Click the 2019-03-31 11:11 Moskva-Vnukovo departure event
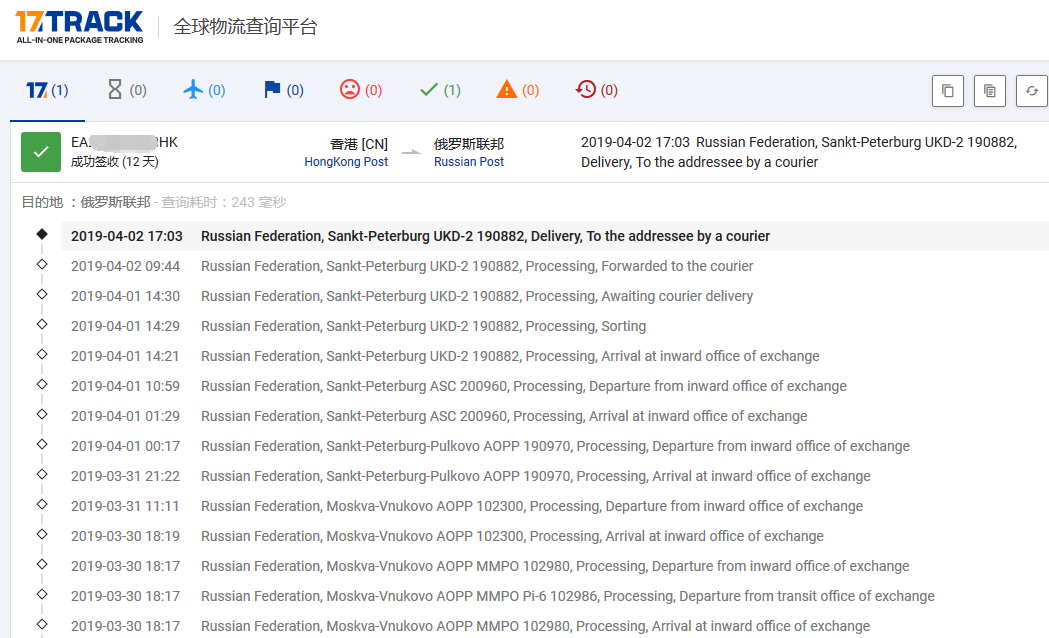 tap(531, 507)
